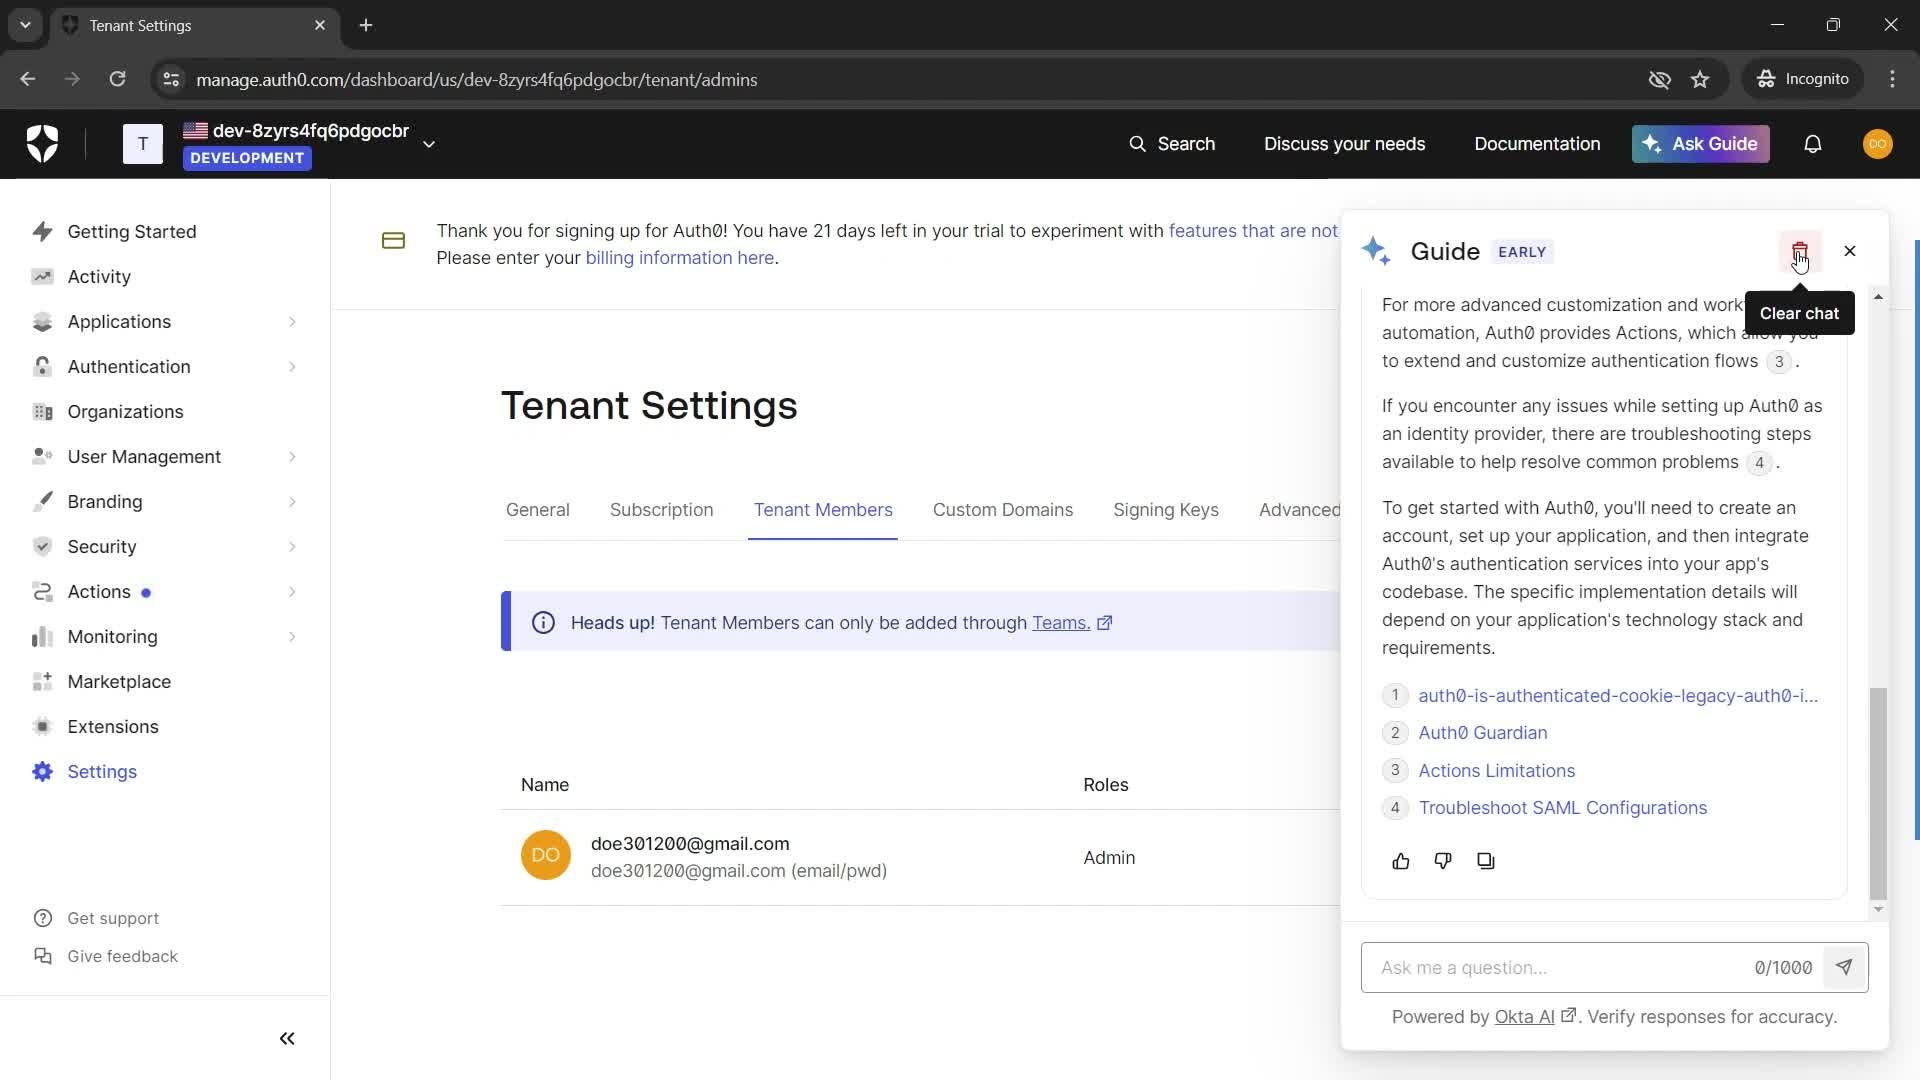The width and height of the screenshot is (1920, 1080).
Task: Switch to the General tab
Action: click(x=537, y=510)
